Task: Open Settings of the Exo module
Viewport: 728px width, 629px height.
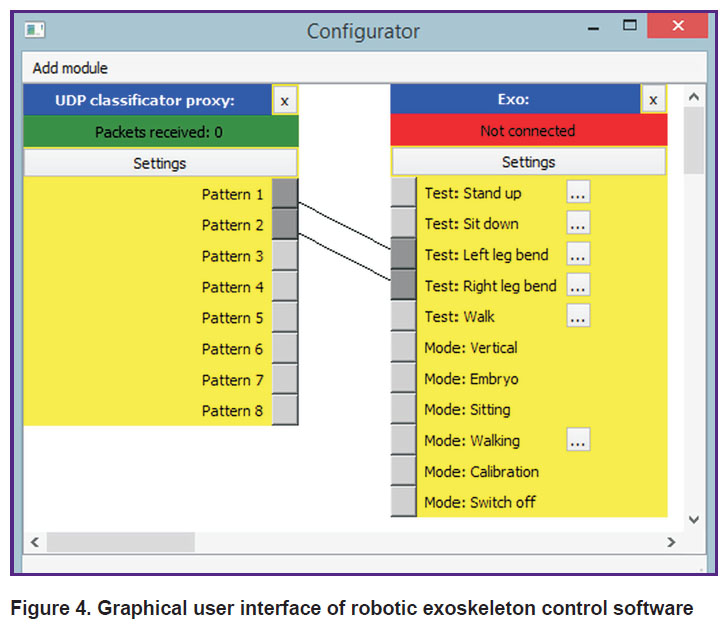Action: coord(529,162)
